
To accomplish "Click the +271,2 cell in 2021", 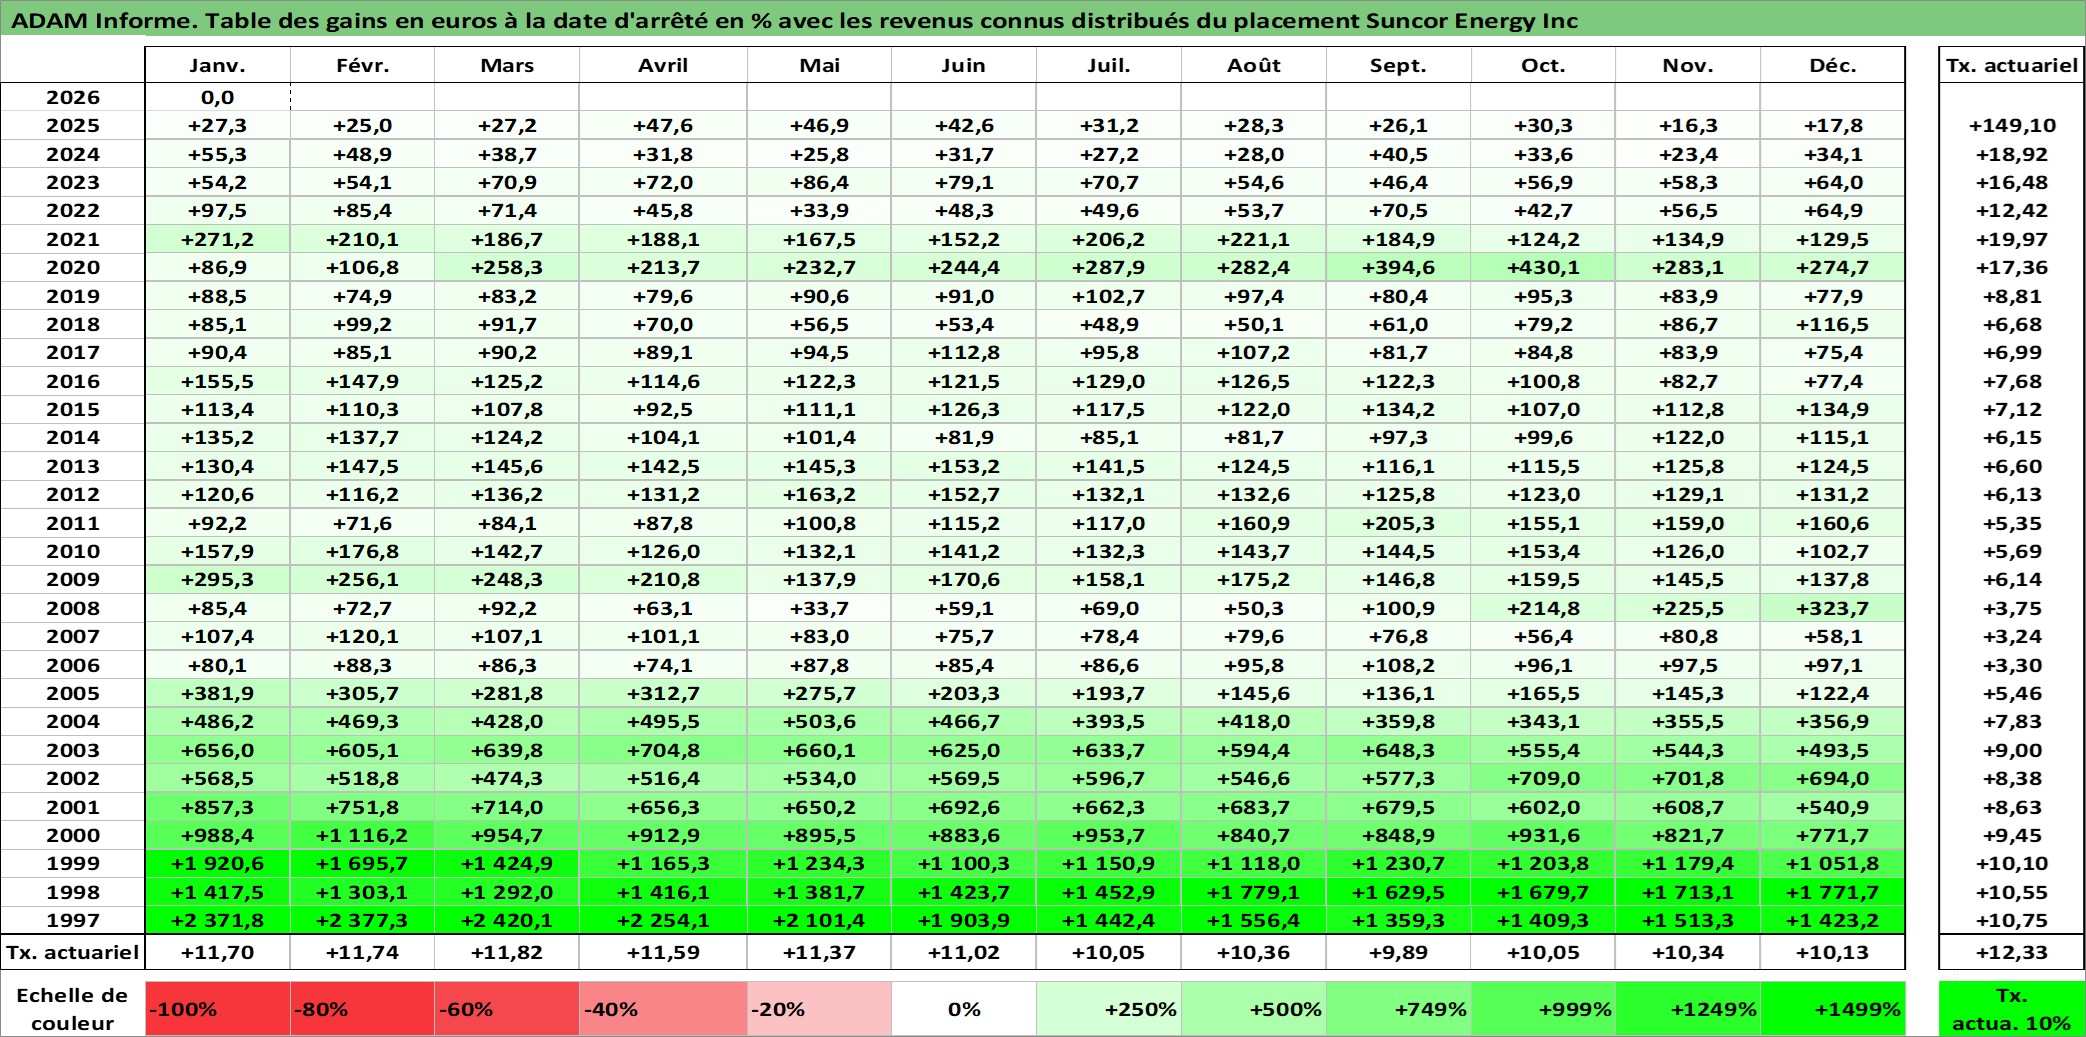I will [x=218, y=239].
